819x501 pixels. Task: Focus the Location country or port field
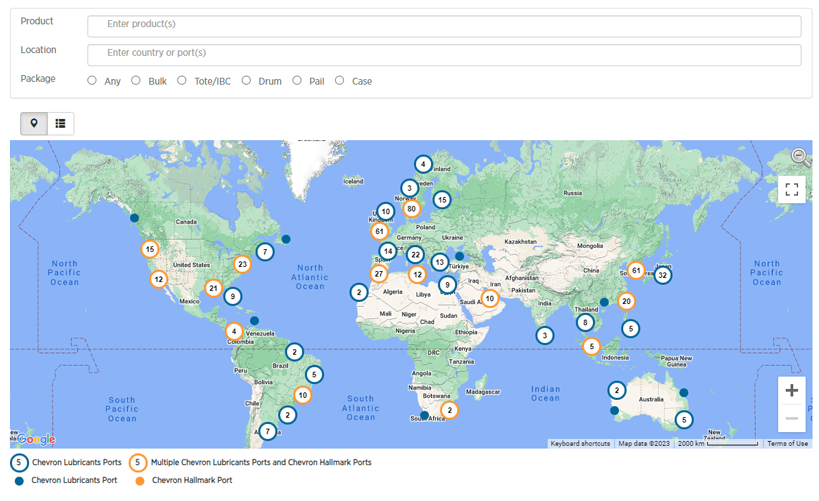point(444,54)
